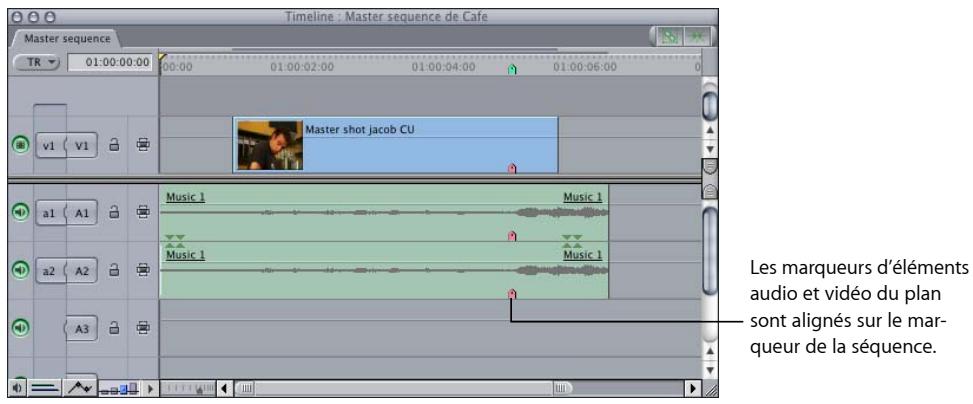Click the A2 destination control

point(82,271)
